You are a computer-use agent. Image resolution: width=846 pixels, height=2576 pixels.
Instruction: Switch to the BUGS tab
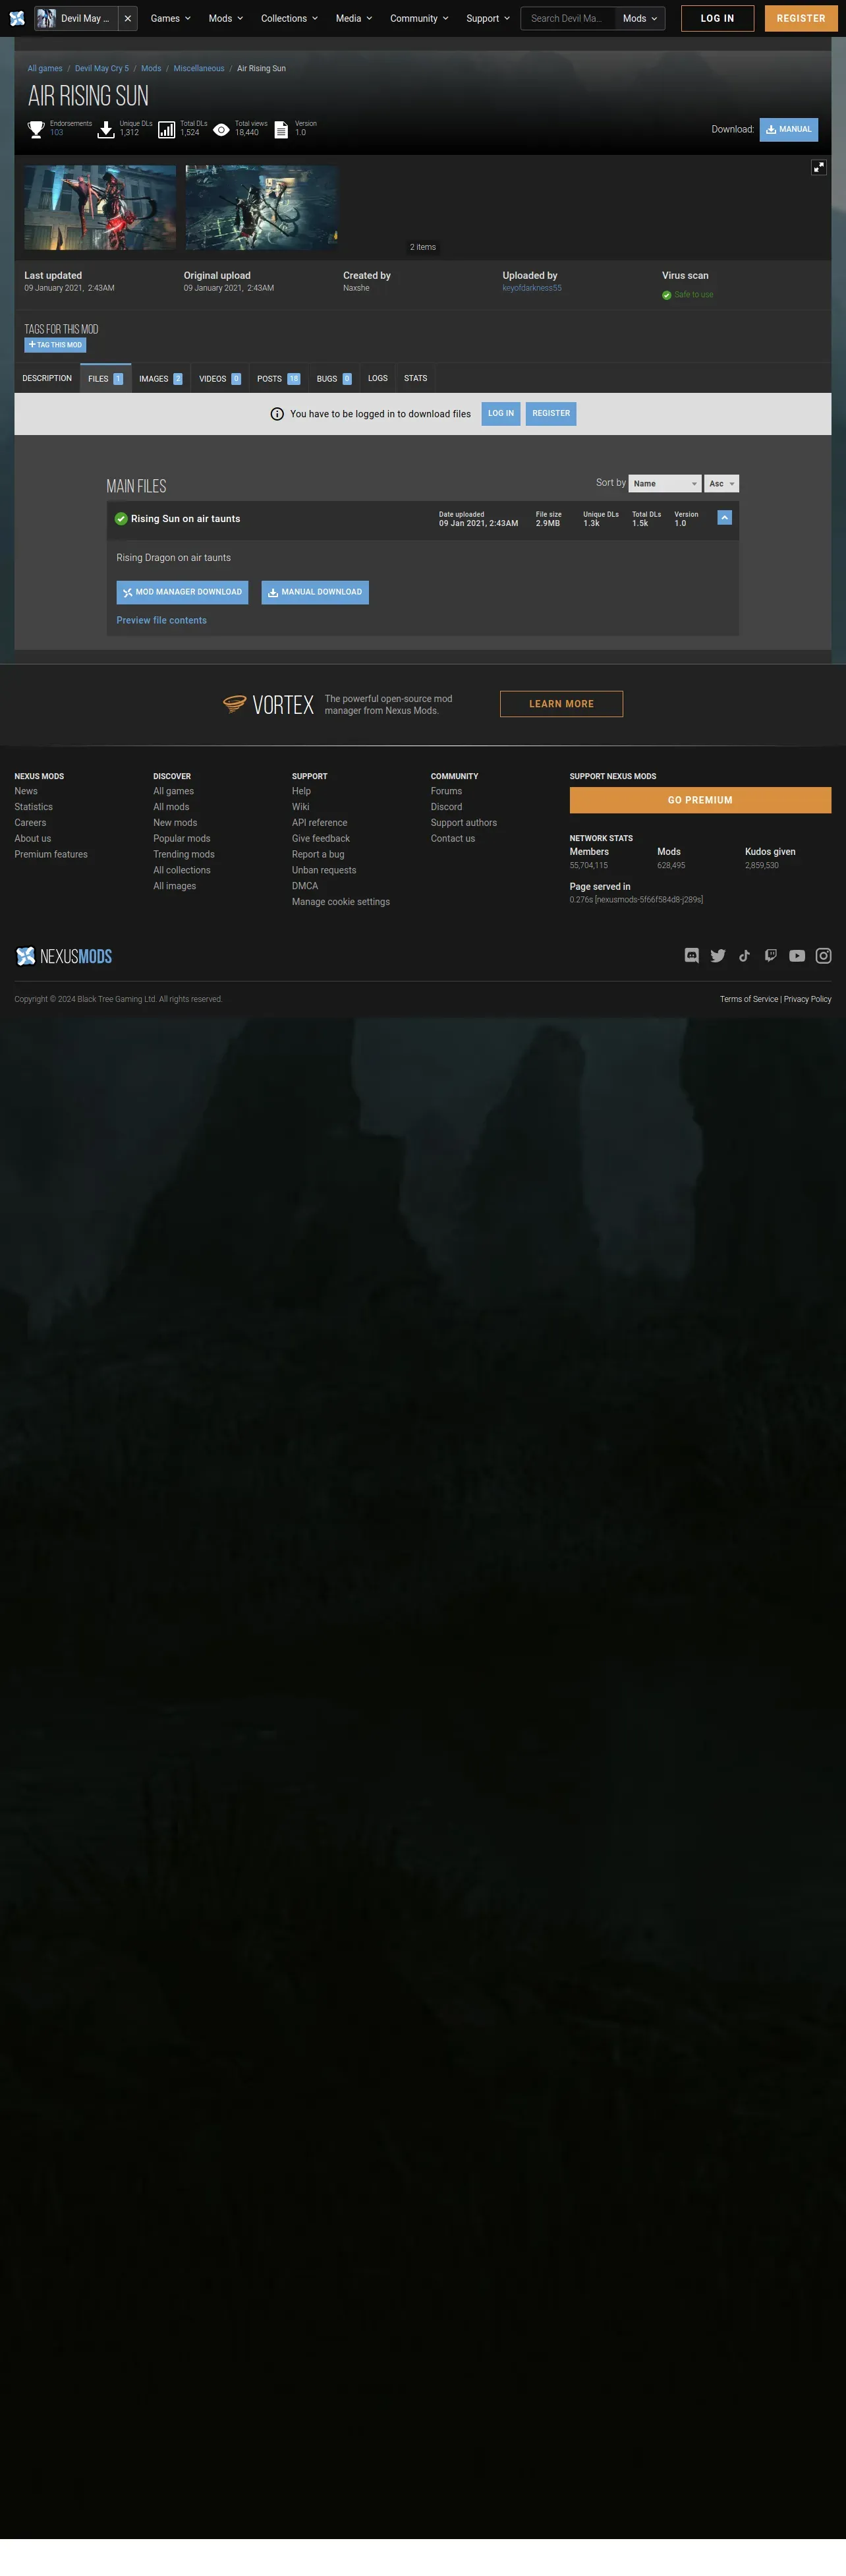click(334, 378)
